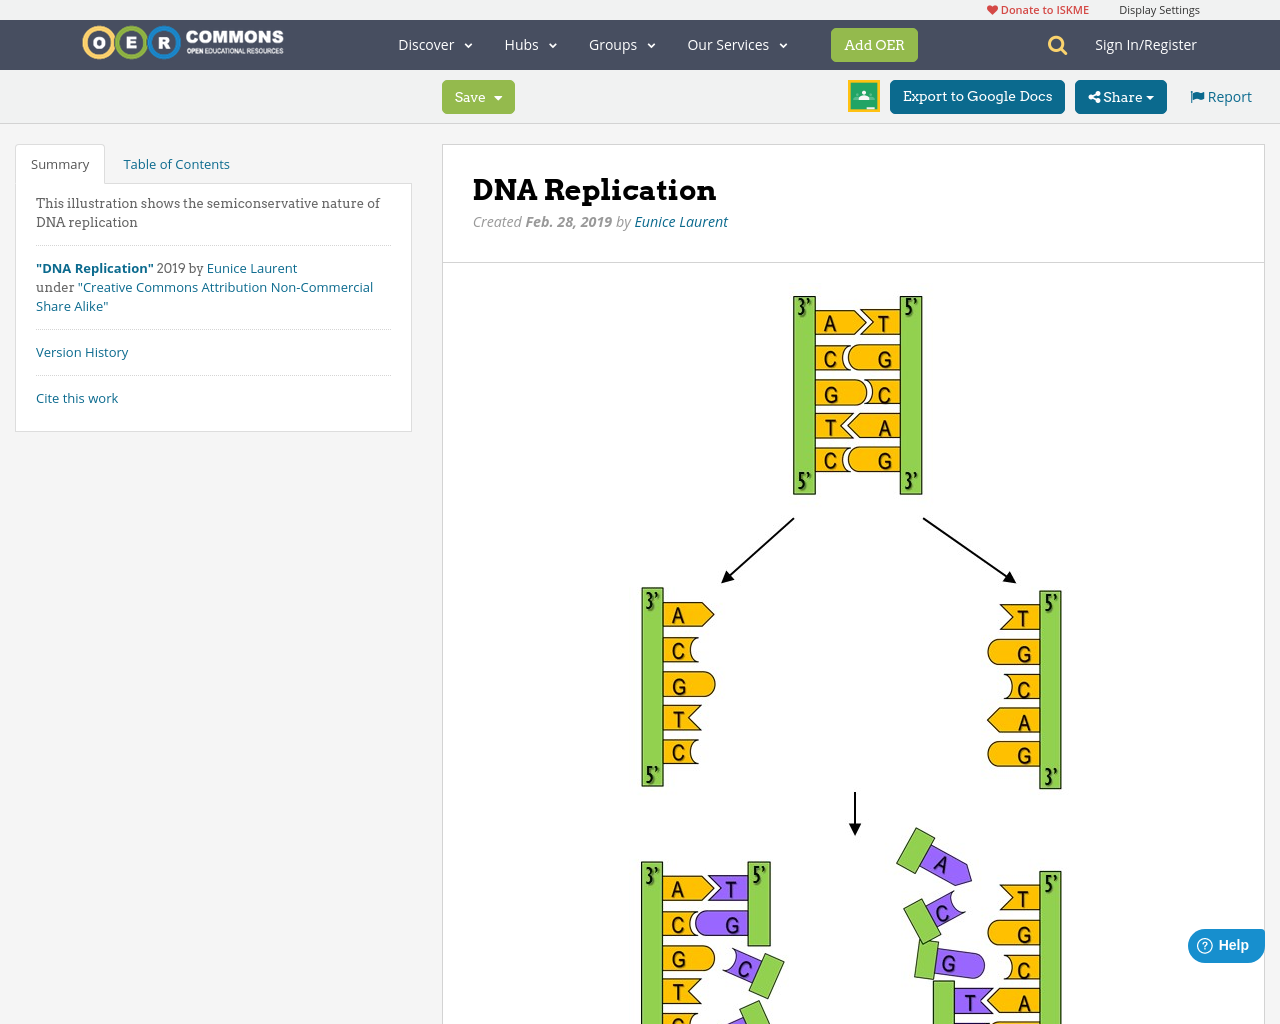1280x1024 pixels.
Task: Share to Google Classroom
Action: (863, 96)
